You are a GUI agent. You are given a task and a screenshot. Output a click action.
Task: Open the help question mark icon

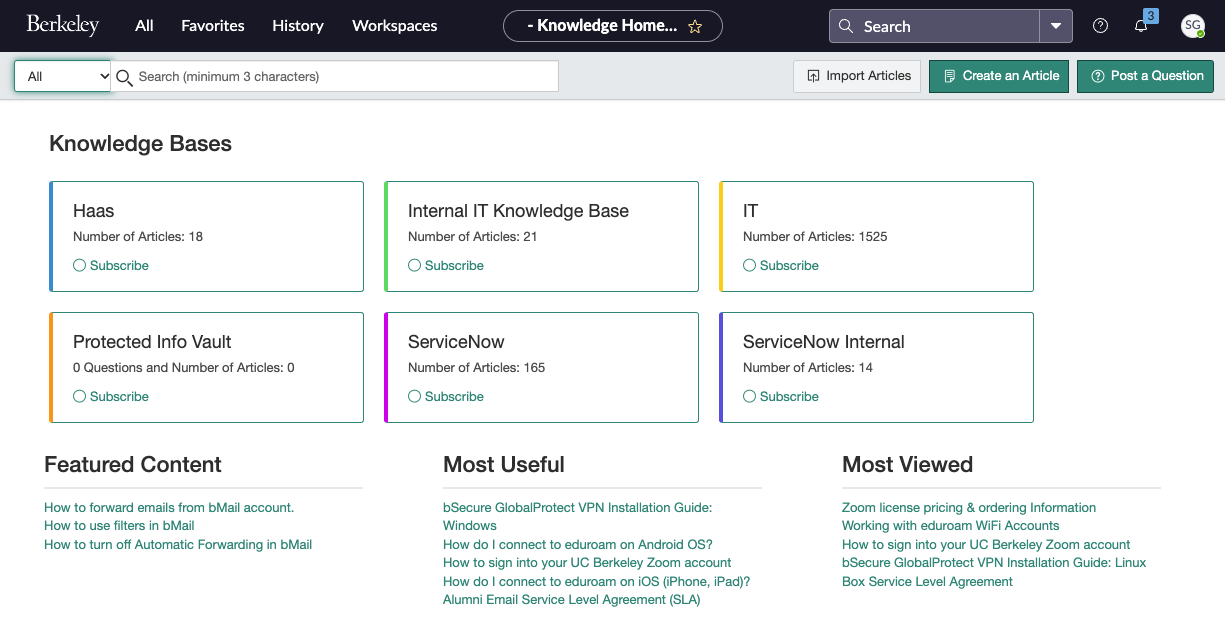[1100, 26]
